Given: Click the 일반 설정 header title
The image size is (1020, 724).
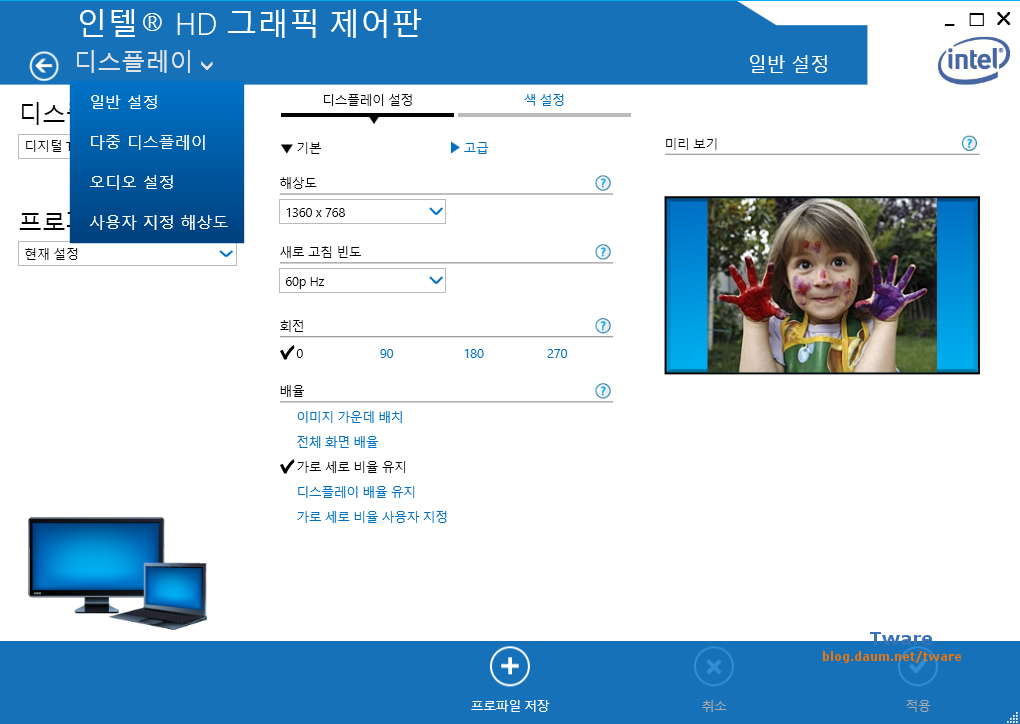Looking at the screenshot, I should 788,64.
